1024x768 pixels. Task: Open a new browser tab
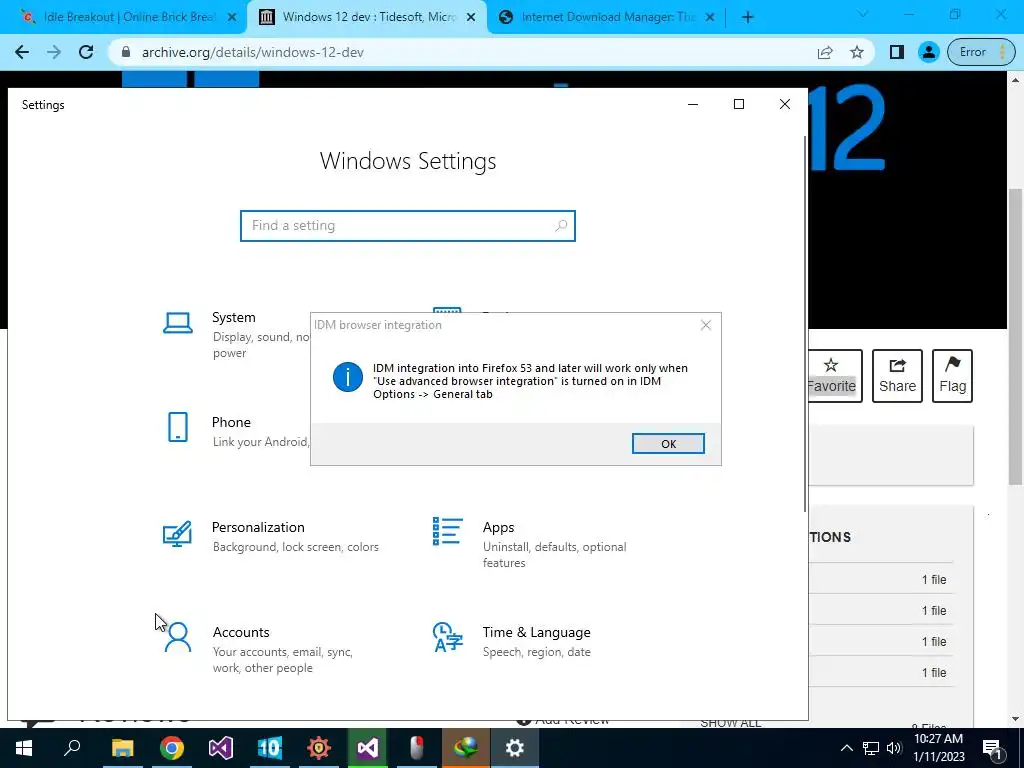pos(748,18)
